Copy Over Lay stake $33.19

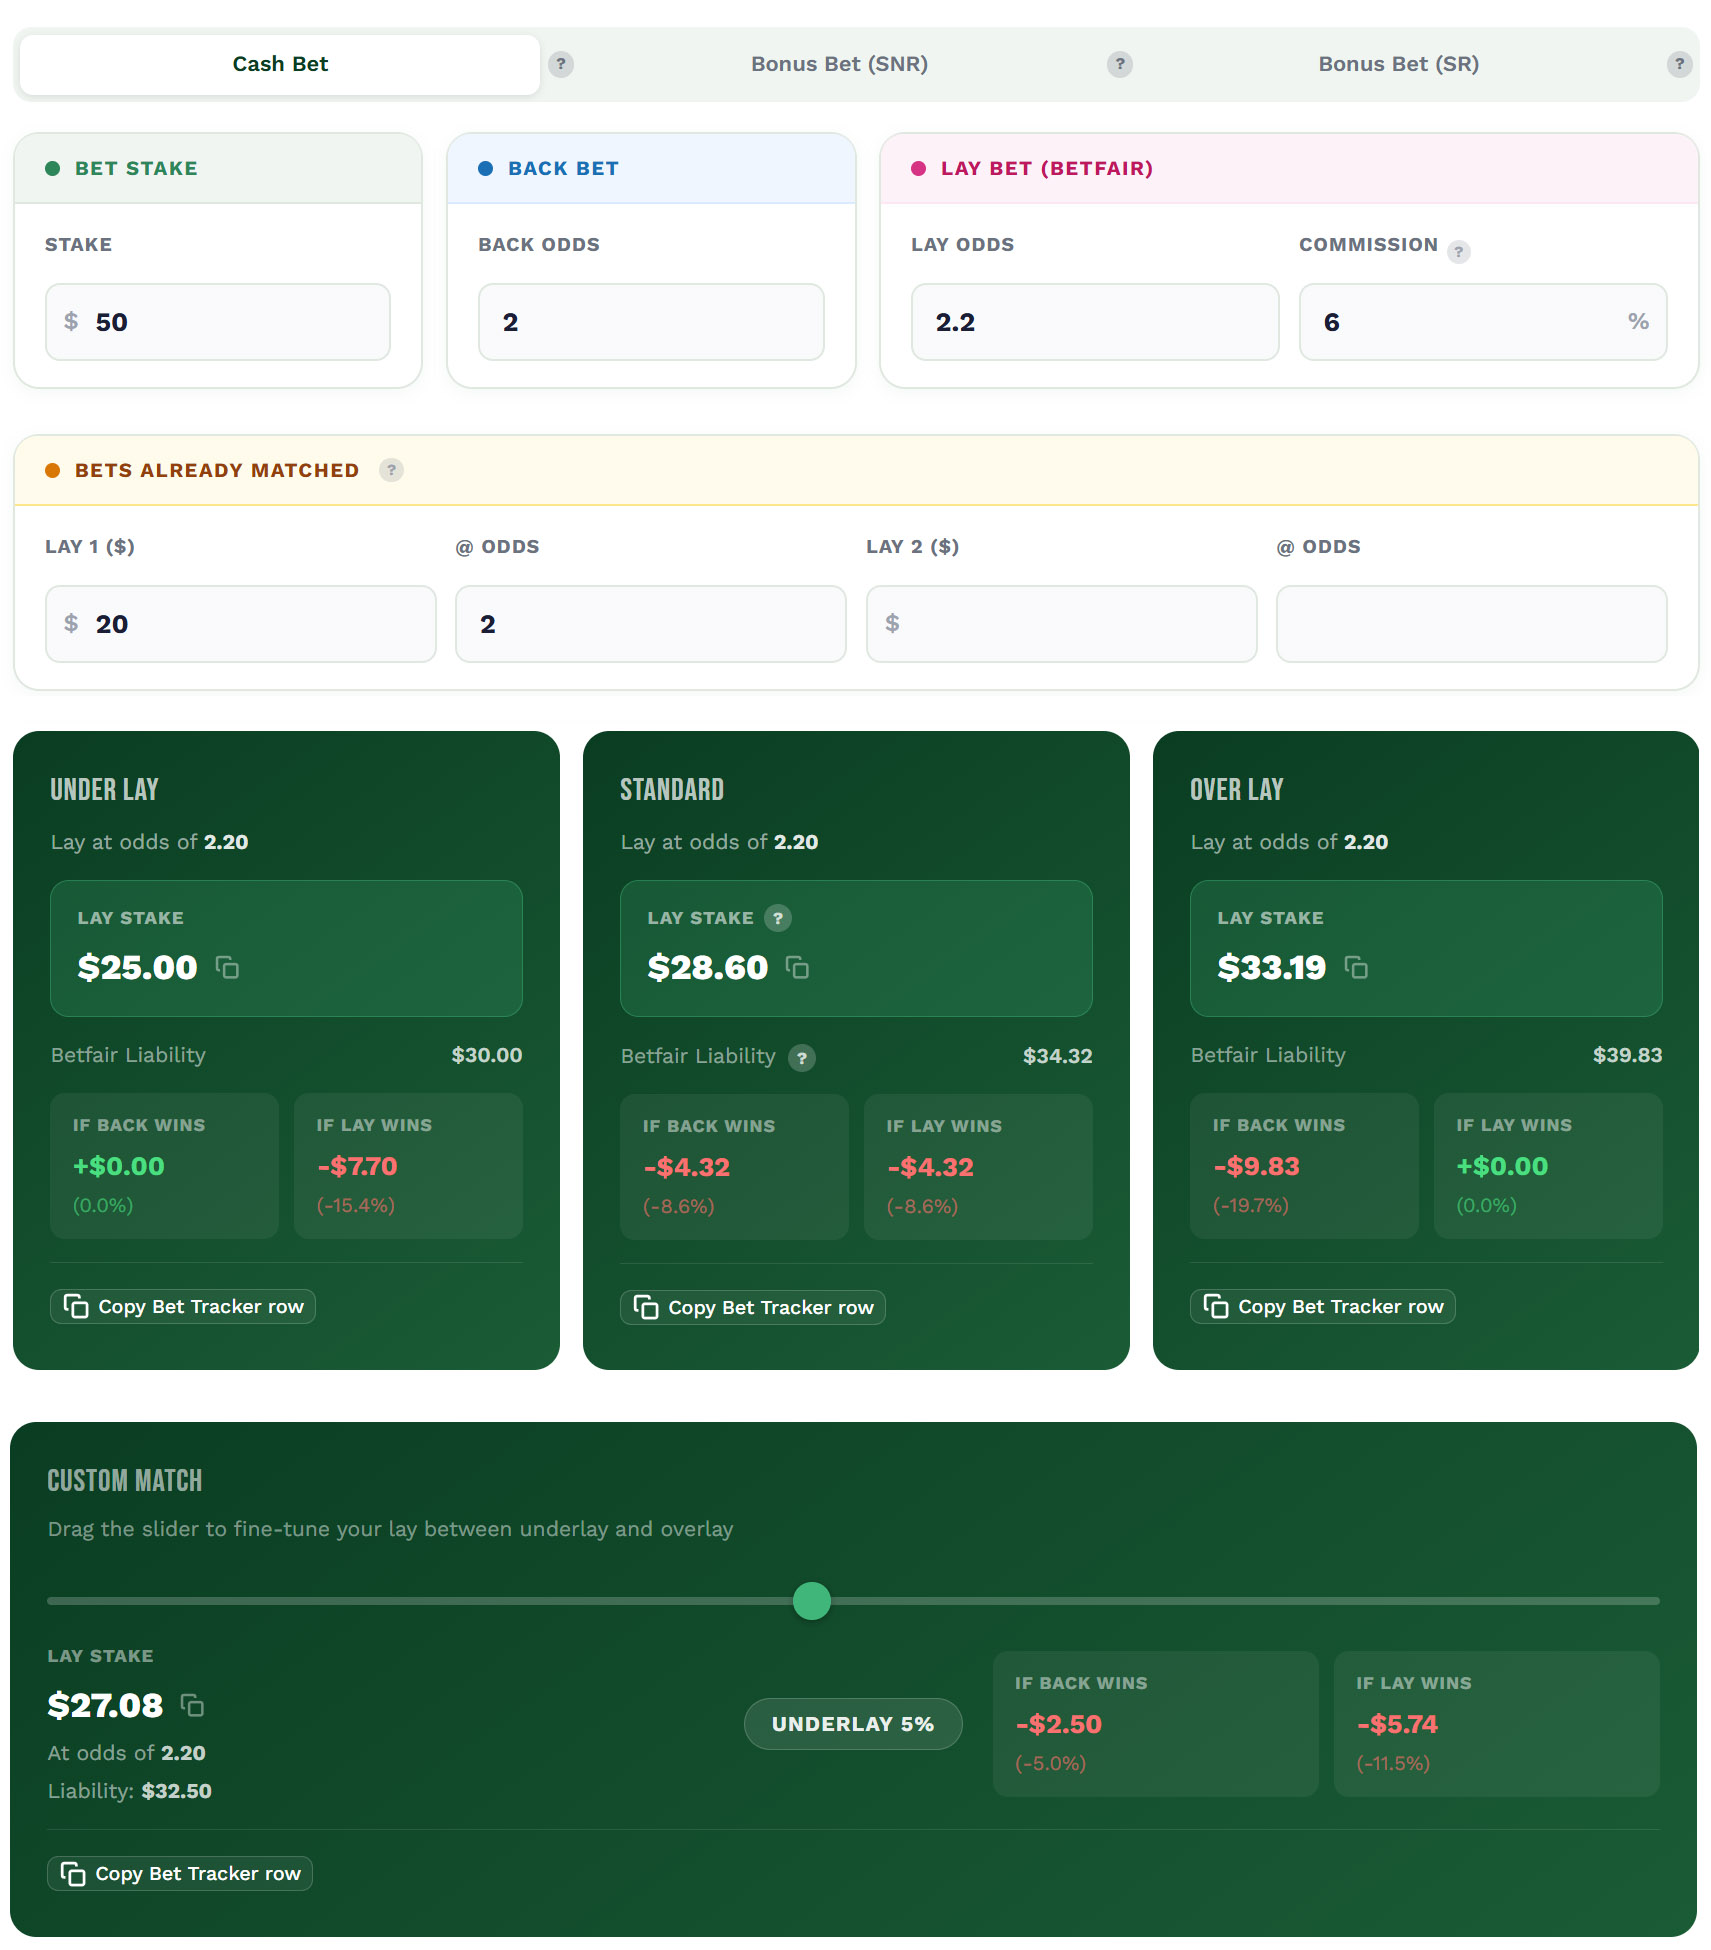click(x=1356, y=968)
